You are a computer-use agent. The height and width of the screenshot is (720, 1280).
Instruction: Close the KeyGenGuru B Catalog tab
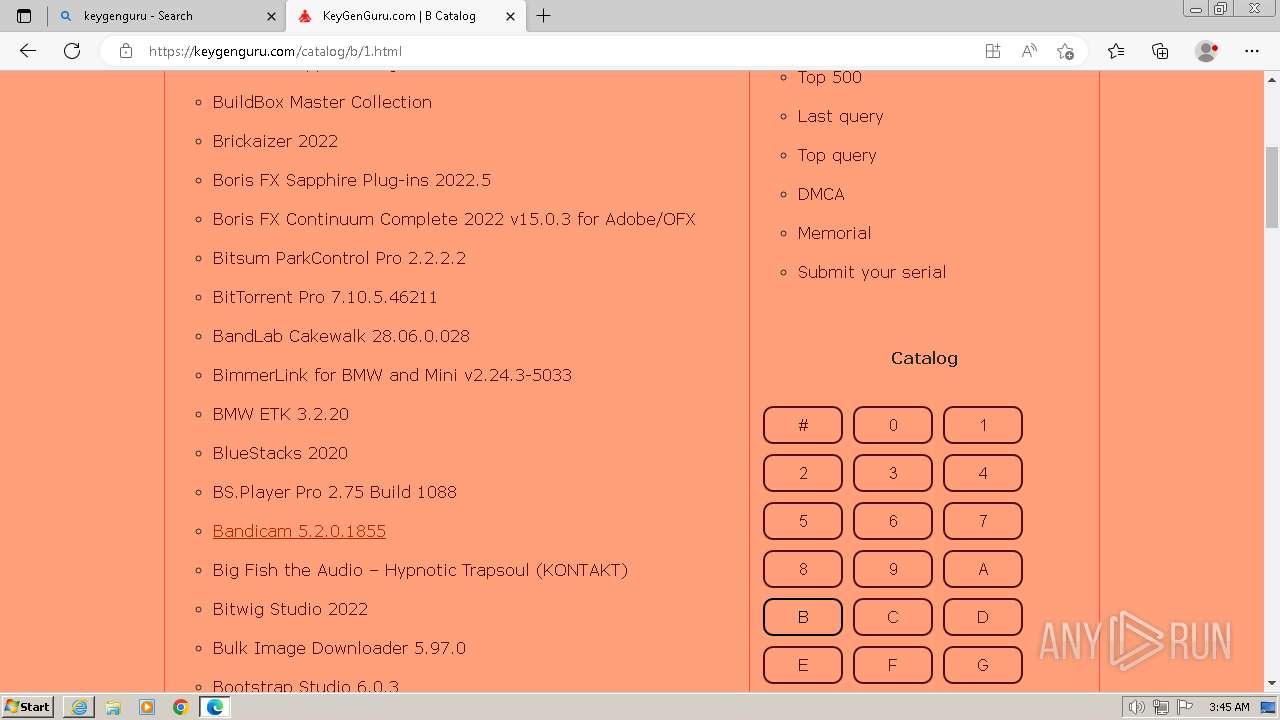[511, 16]
